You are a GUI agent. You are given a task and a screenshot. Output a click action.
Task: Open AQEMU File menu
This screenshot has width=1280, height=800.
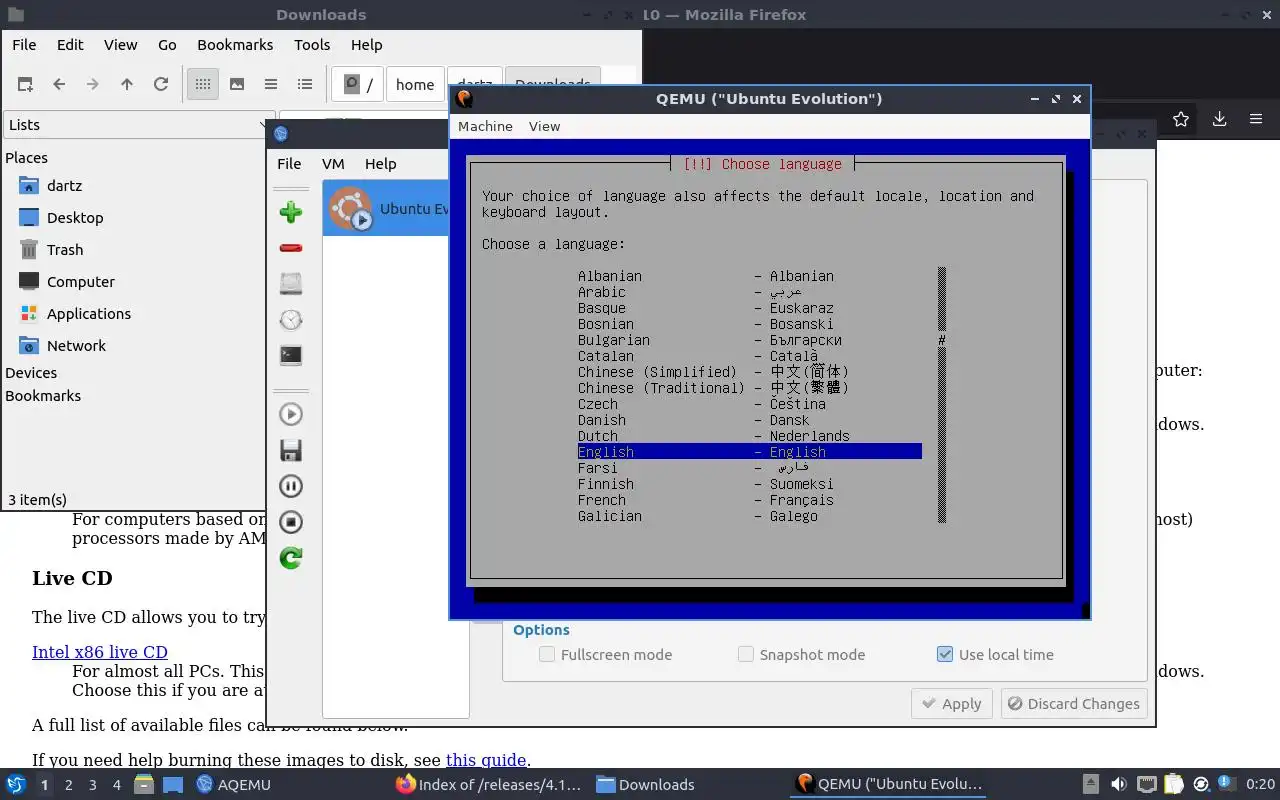(x=289, y=164)
